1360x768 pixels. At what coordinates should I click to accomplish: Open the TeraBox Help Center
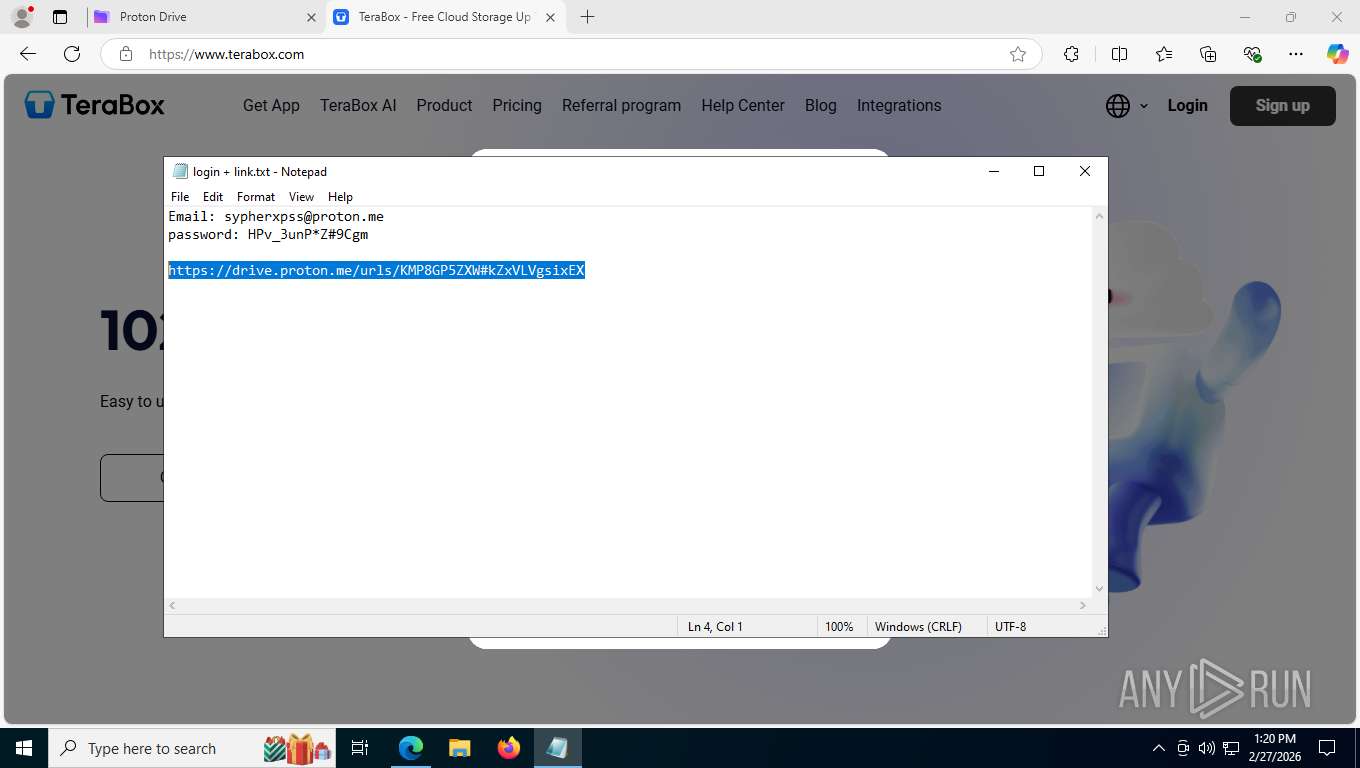(743, 105)
